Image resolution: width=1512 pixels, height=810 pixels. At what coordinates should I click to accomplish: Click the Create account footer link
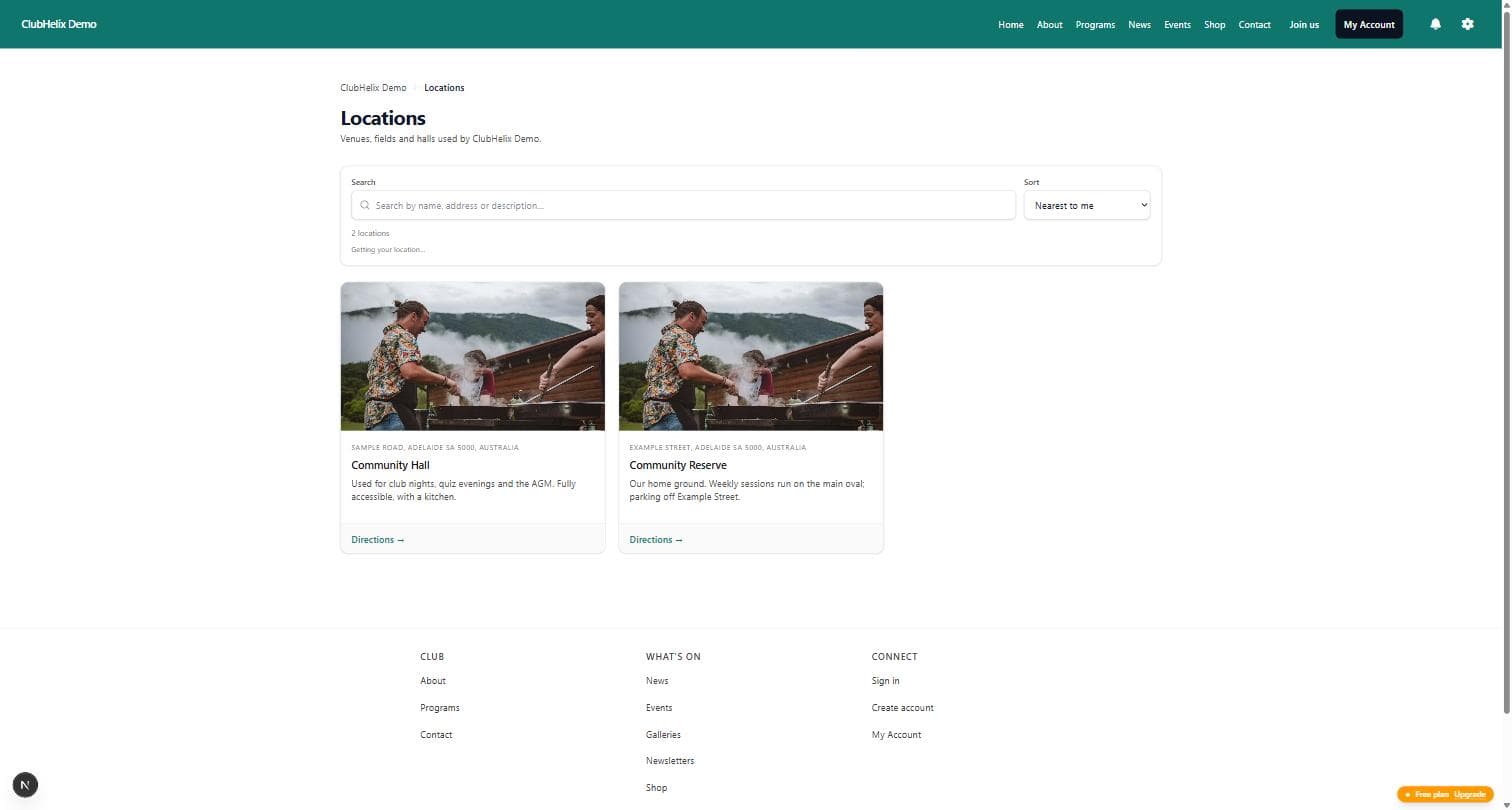click(903, 708)
